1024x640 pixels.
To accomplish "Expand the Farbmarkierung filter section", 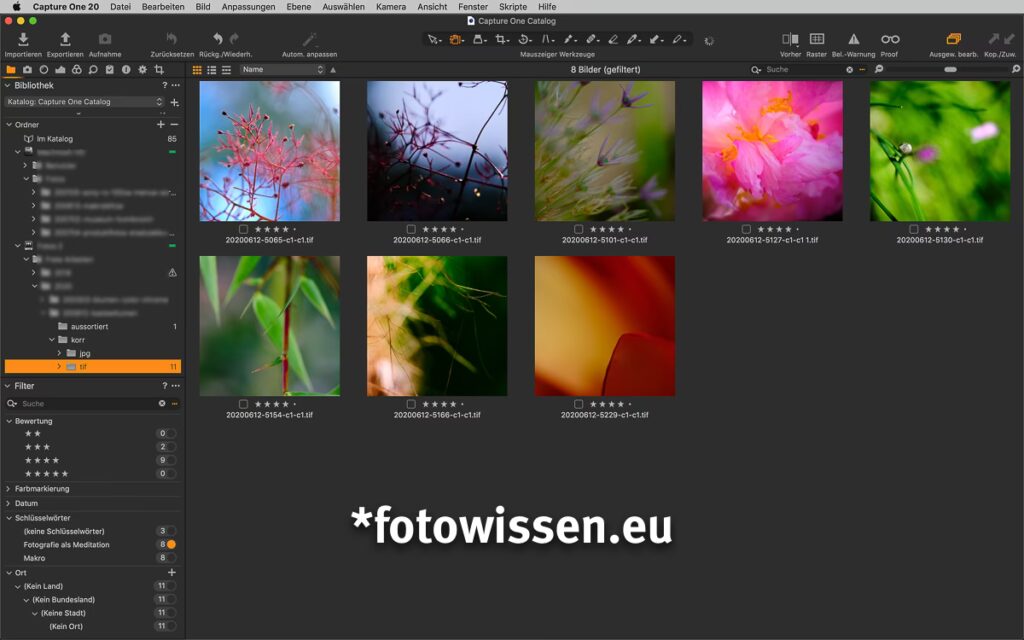I will [x=9, y=489].
